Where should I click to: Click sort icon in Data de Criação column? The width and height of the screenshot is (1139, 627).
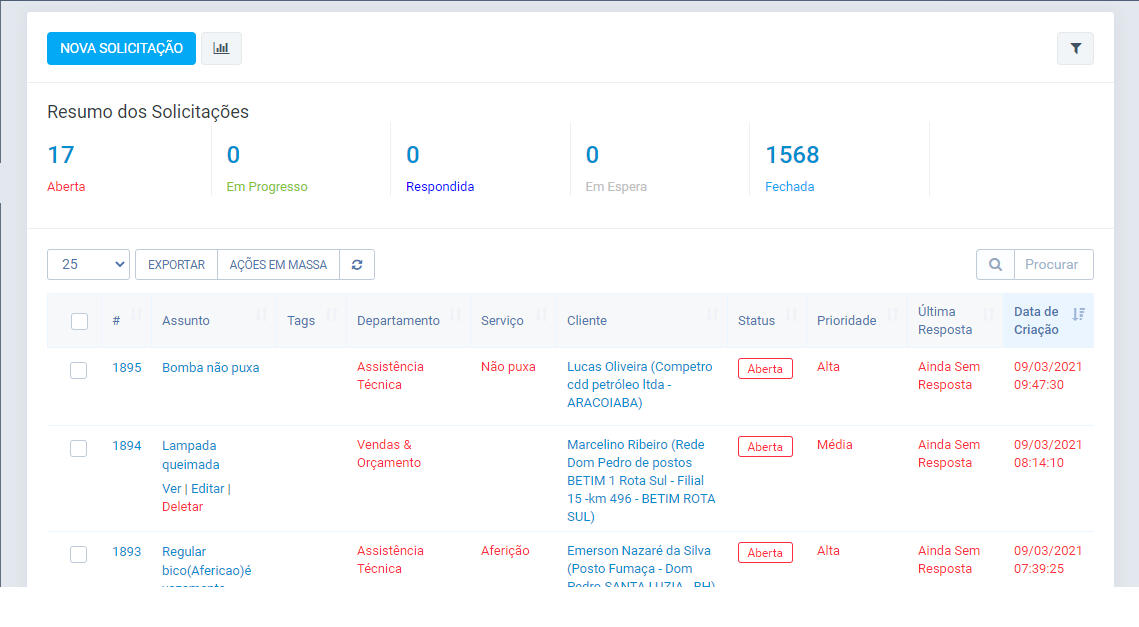(1078, 314)
